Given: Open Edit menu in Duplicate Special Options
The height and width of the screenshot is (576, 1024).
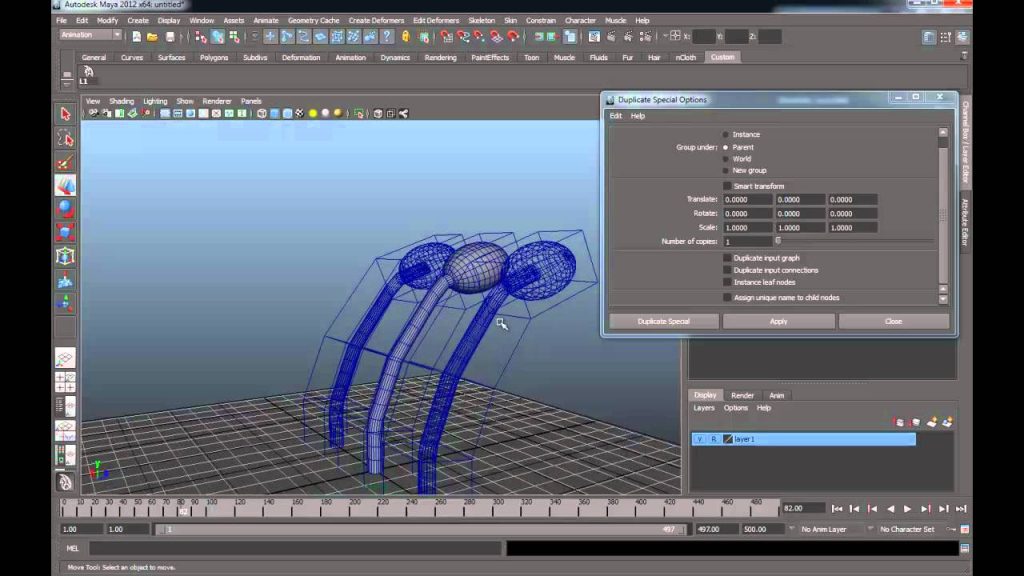Looking at the screenshot, I should point(615,116).
